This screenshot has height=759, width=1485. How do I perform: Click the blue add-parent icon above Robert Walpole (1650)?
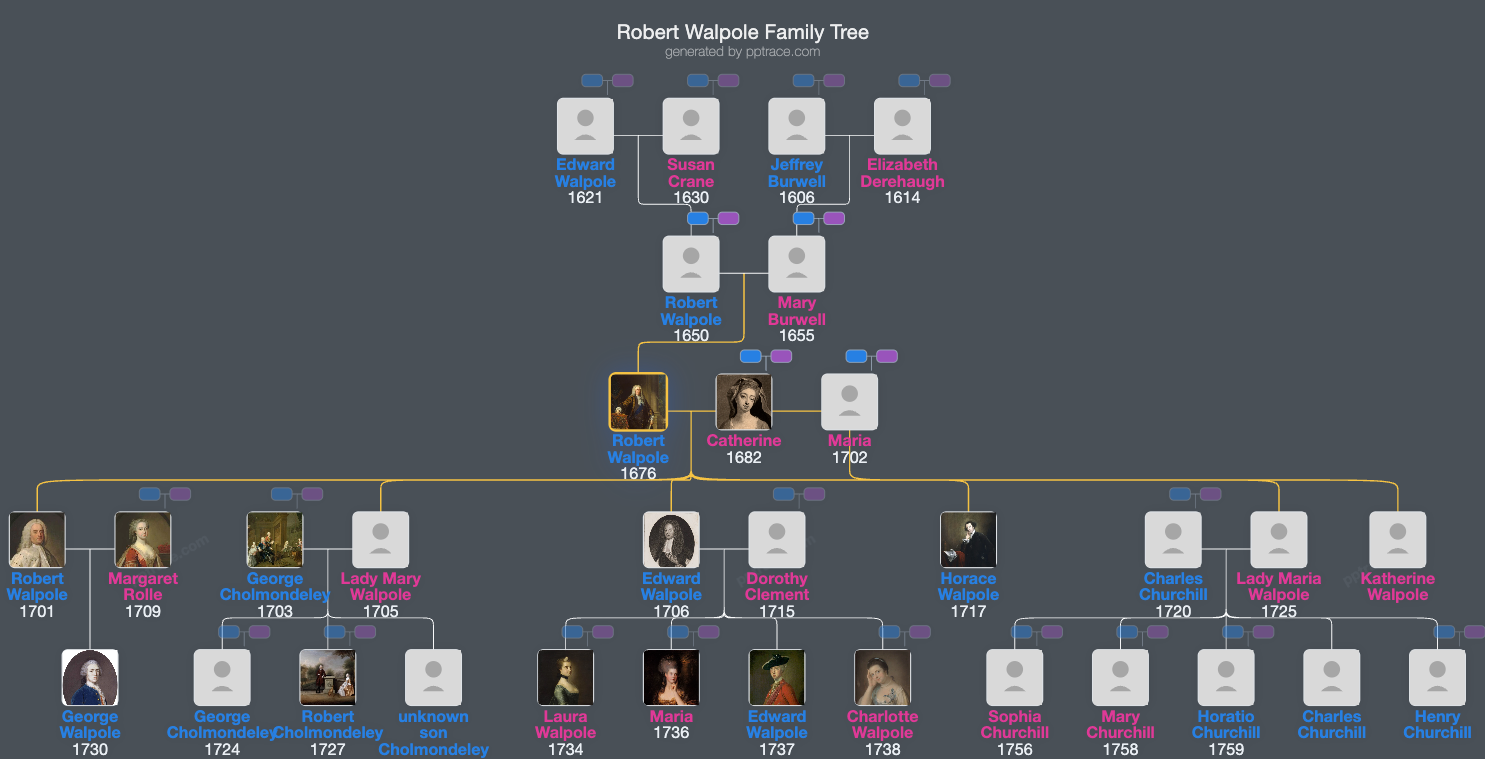point(698,217)
